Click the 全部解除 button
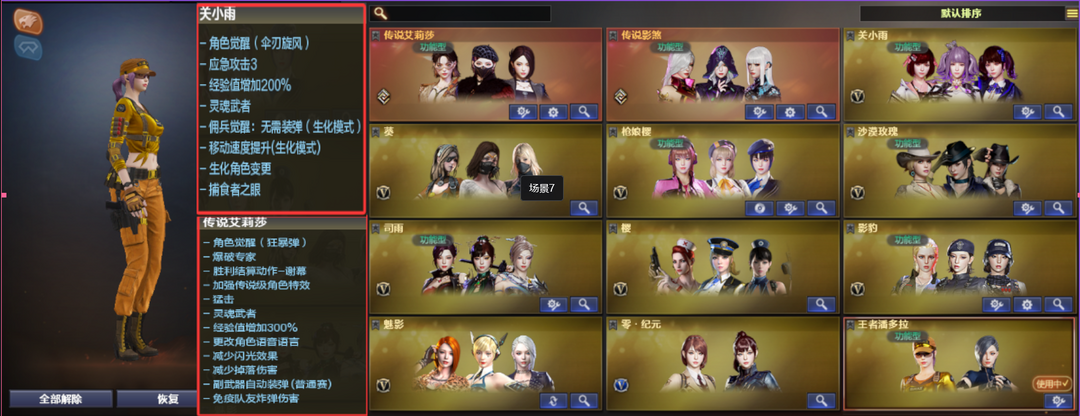Screen dimensions: 1080x416 tap(61, 399)
